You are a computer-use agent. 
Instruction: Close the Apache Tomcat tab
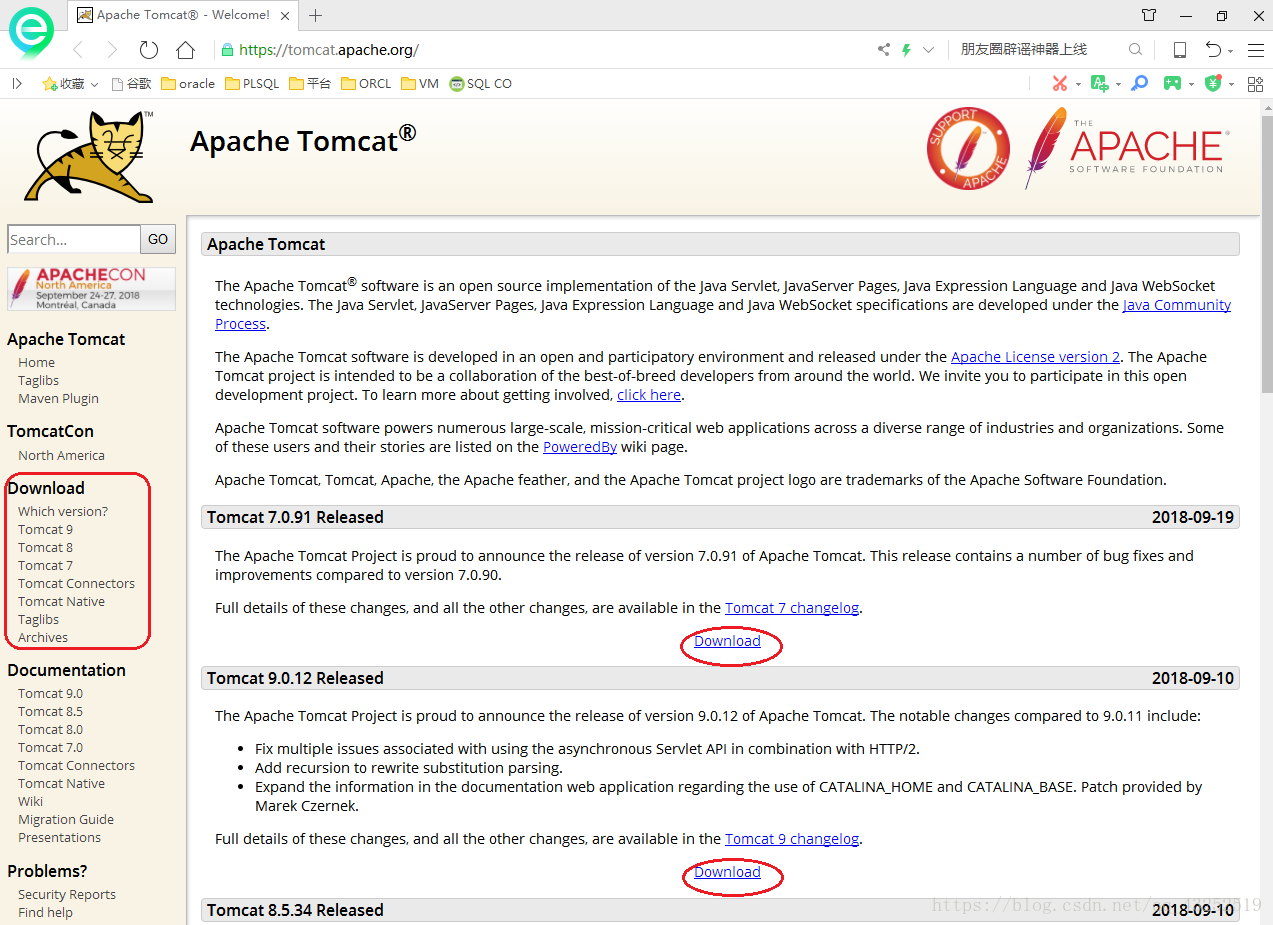coord(286,15)
